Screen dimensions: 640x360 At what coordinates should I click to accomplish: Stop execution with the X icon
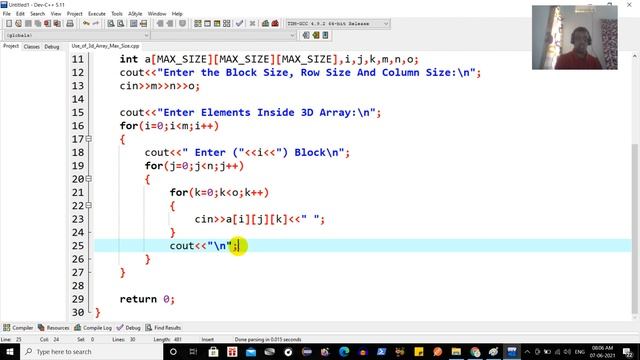click(252, 24)
